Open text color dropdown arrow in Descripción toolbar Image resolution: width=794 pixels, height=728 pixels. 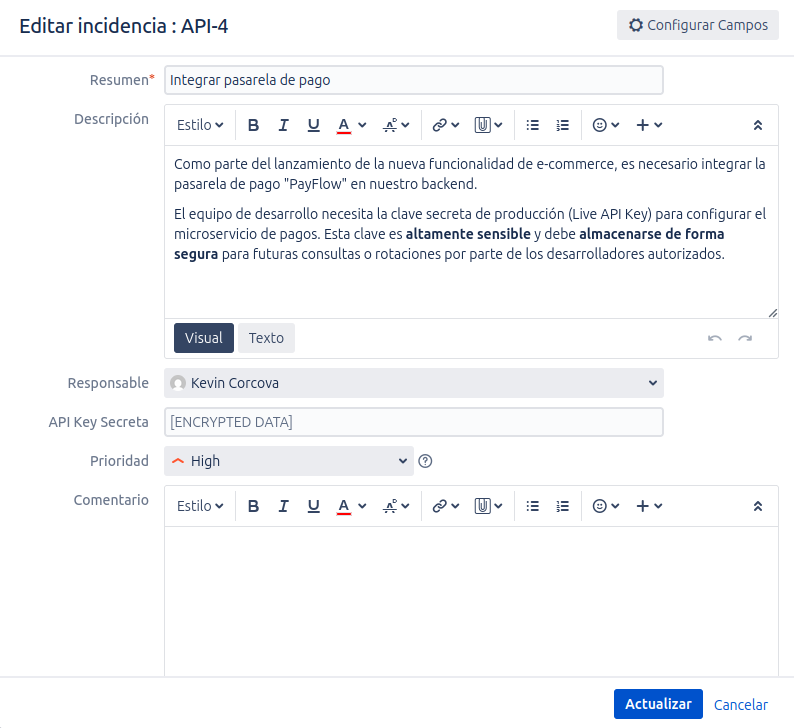(x=362, y=125)
